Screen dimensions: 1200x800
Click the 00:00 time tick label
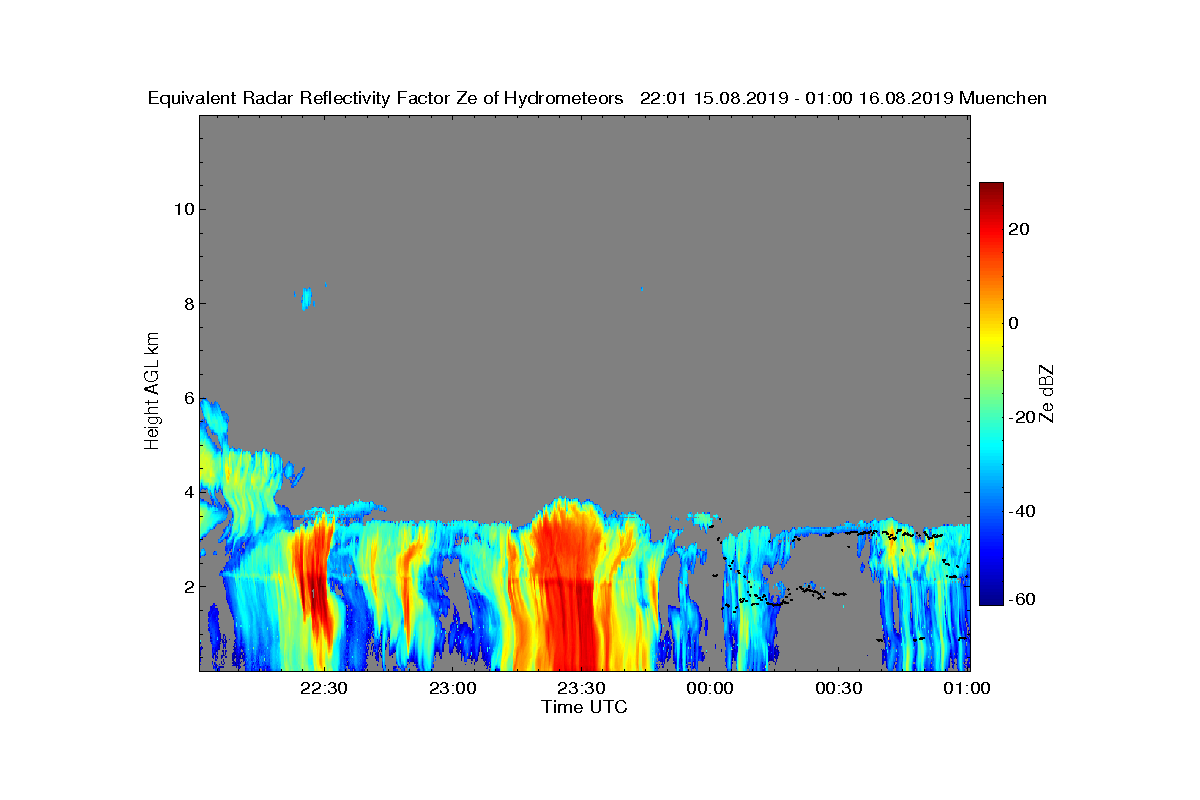pyautogui.click(x=710, y=688)
